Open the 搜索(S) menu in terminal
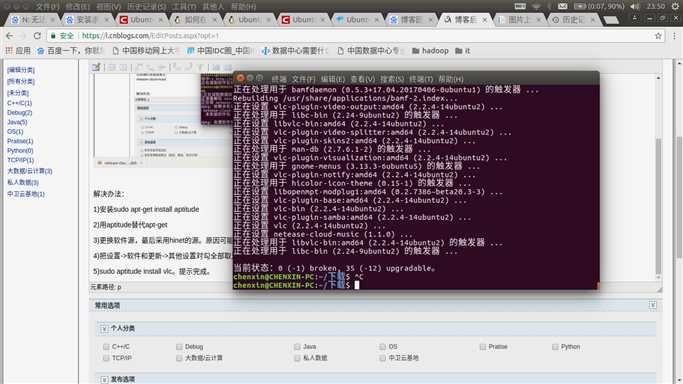 pos(392,79)
